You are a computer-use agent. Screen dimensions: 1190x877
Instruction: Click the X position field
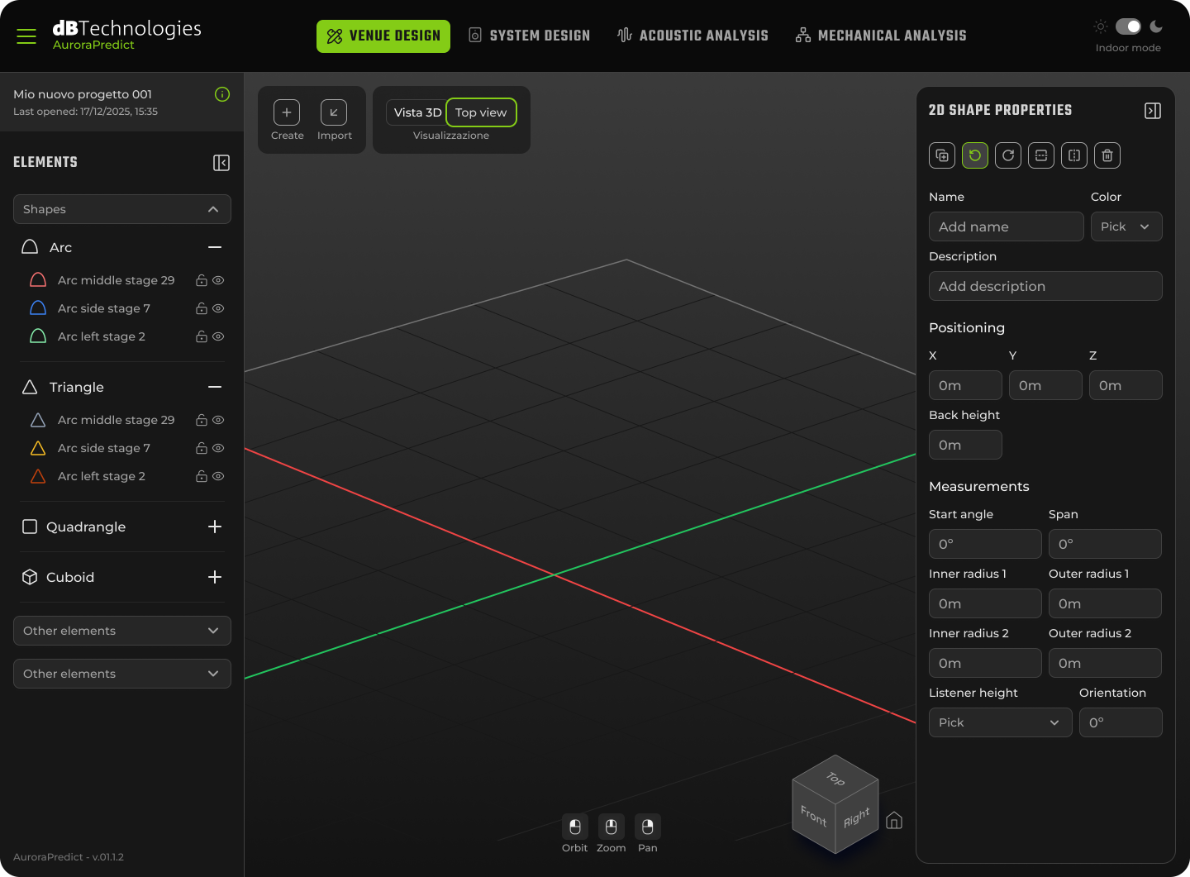(965, 385)
